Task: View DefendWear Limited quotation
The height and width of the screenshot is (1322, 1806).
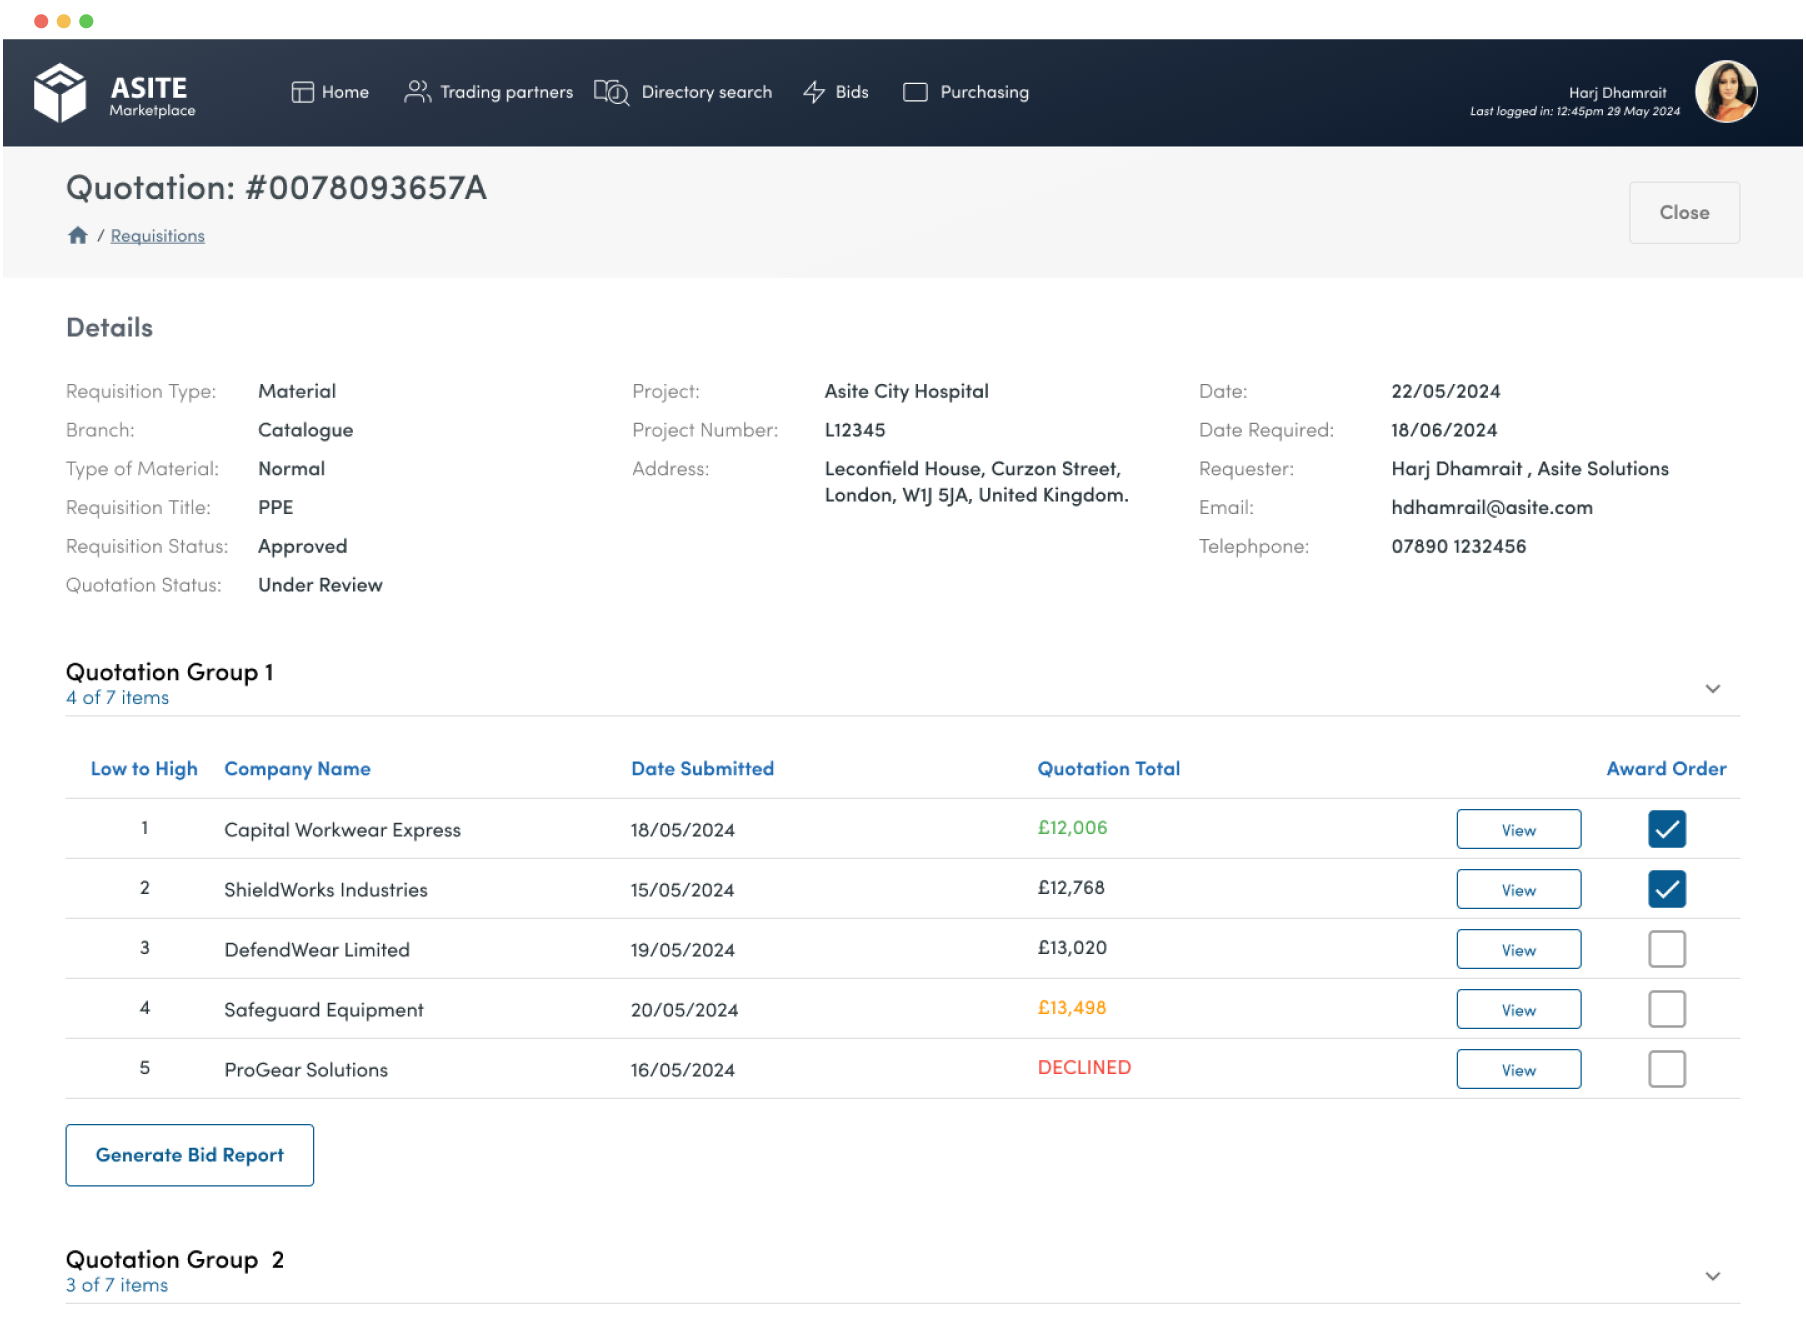Action: tap(1518, 950)
